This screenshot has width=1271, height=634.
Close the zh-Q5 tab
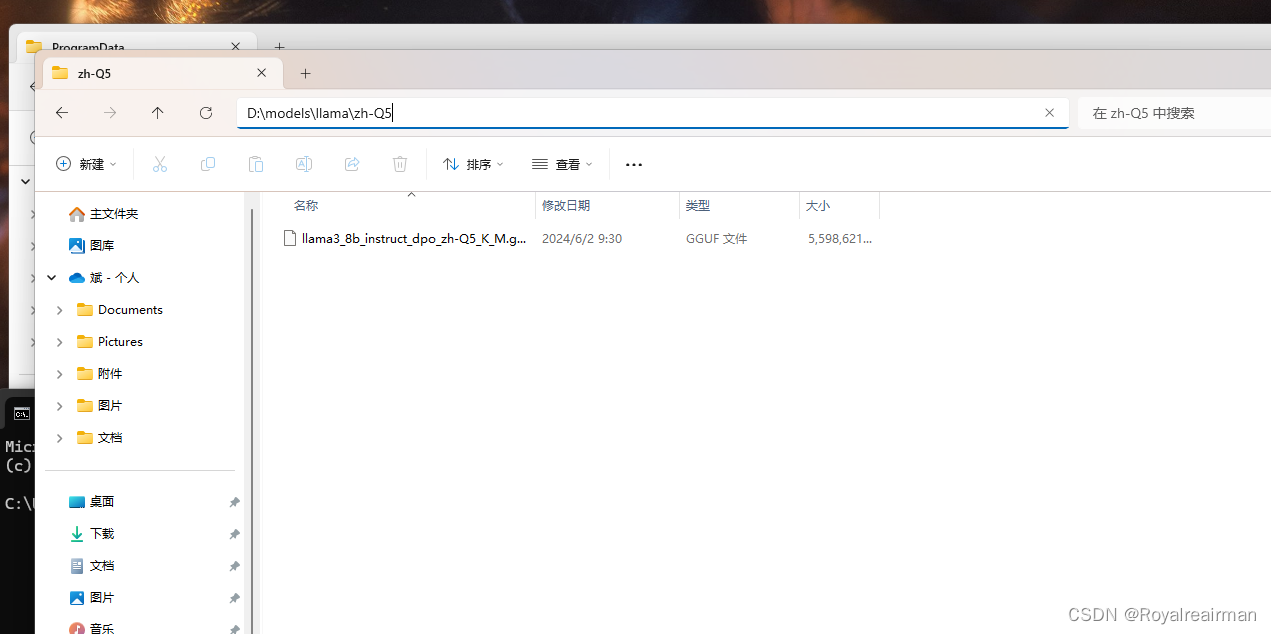[262, 73]
